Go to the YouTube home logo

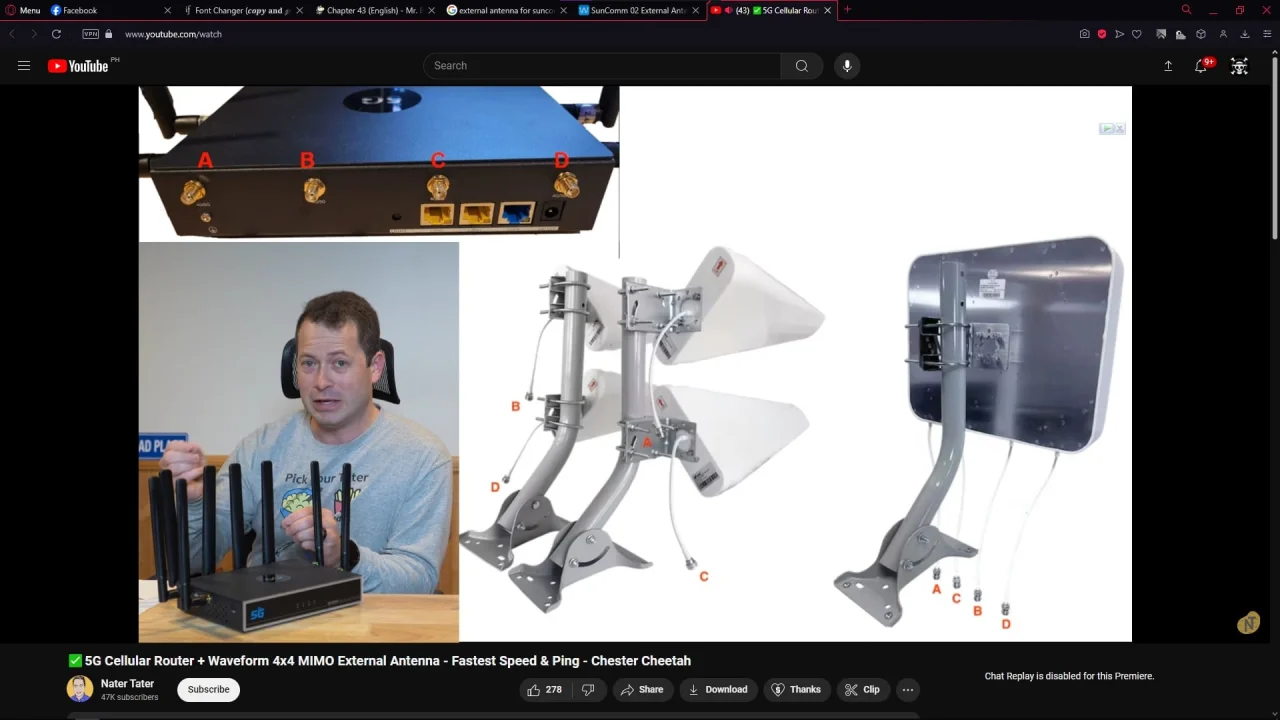tap(78, 66)
